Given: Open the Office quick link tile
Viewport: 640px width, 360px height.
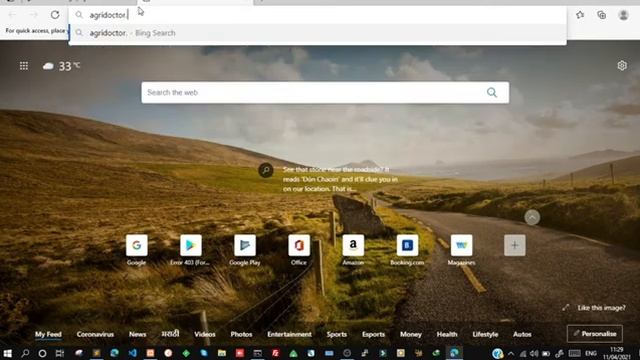Looking at the screenshot, I should click(299, 250).
